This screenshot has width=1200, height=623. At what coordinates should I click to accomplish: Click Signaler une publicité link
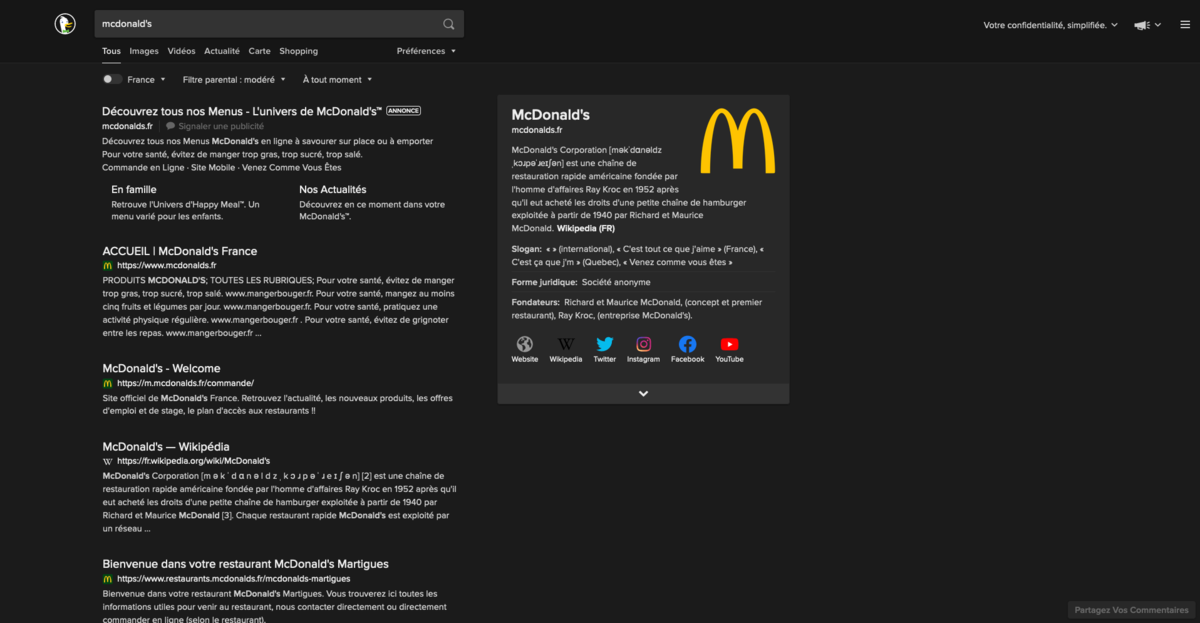click(x=221, y=127)
